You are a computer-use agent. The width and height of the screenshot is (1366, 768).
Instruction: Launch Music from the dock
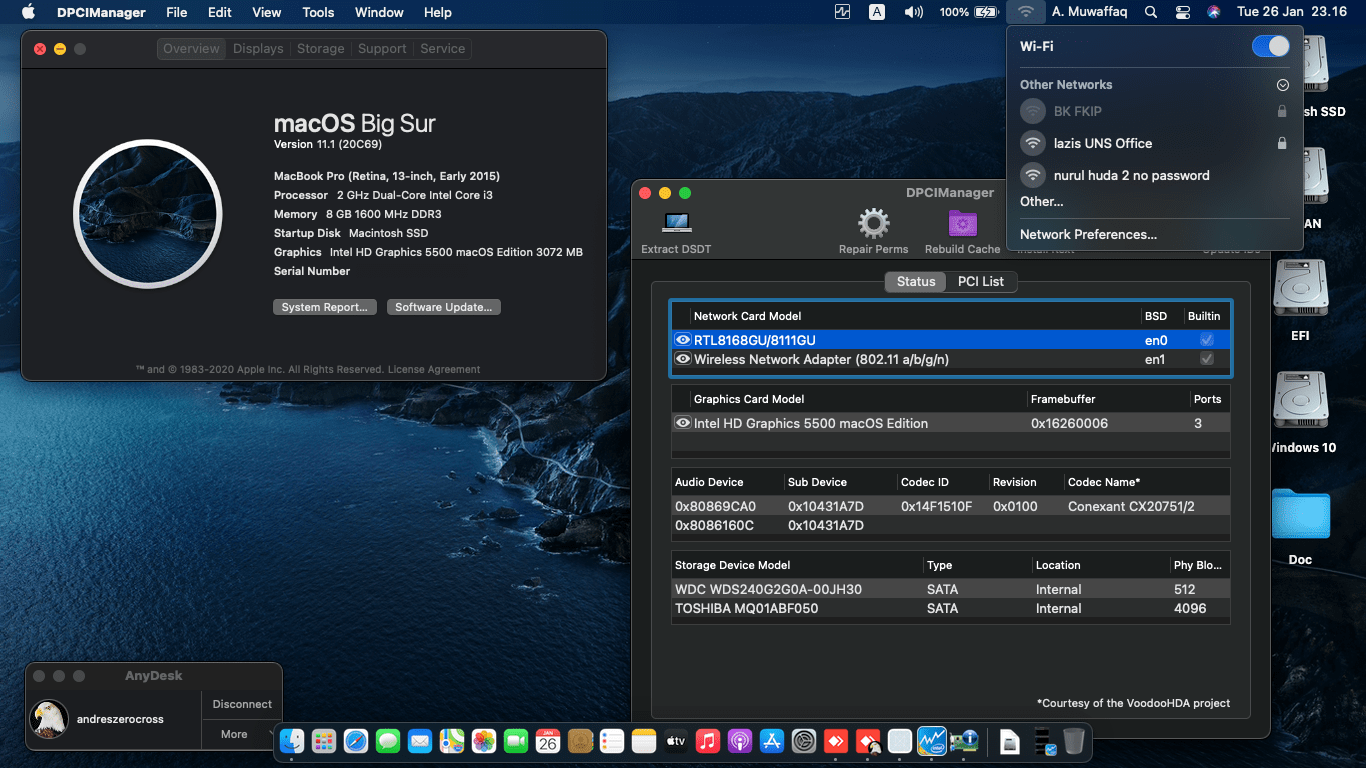click(x=708, y=741)
